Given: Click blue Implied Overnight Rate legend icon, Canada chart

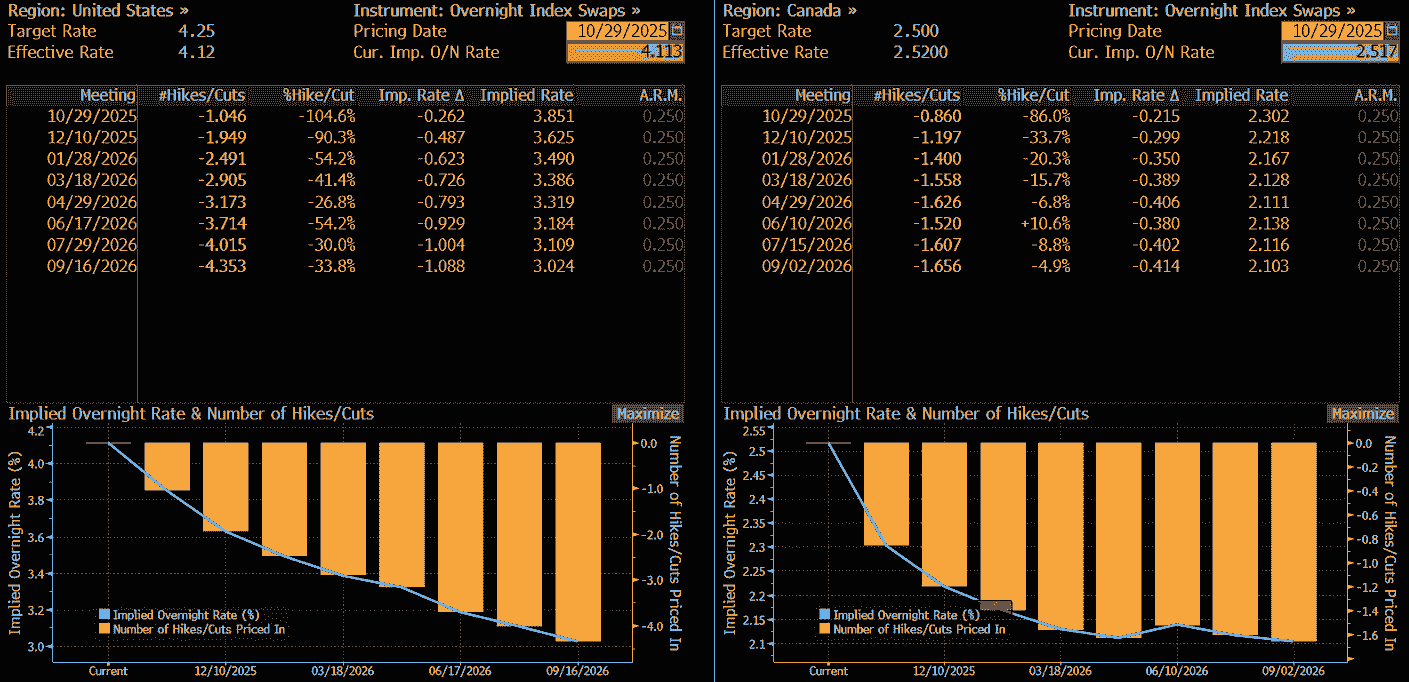Looking at the screenshot, I should pyautogui.click(x=825, y=615).
